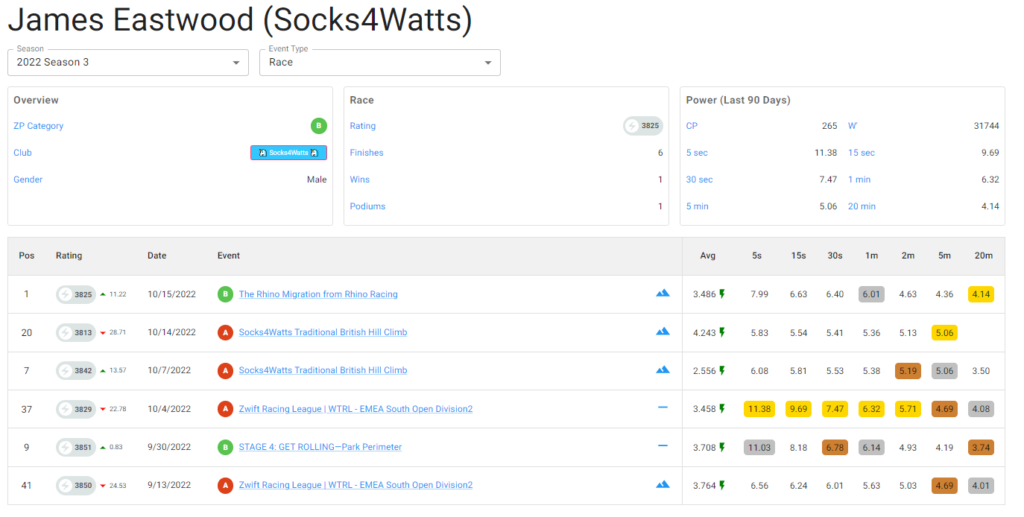Click the yellow highlighted 11.38 power cell
The image size is (1024, 517).
tap(759, 408)
